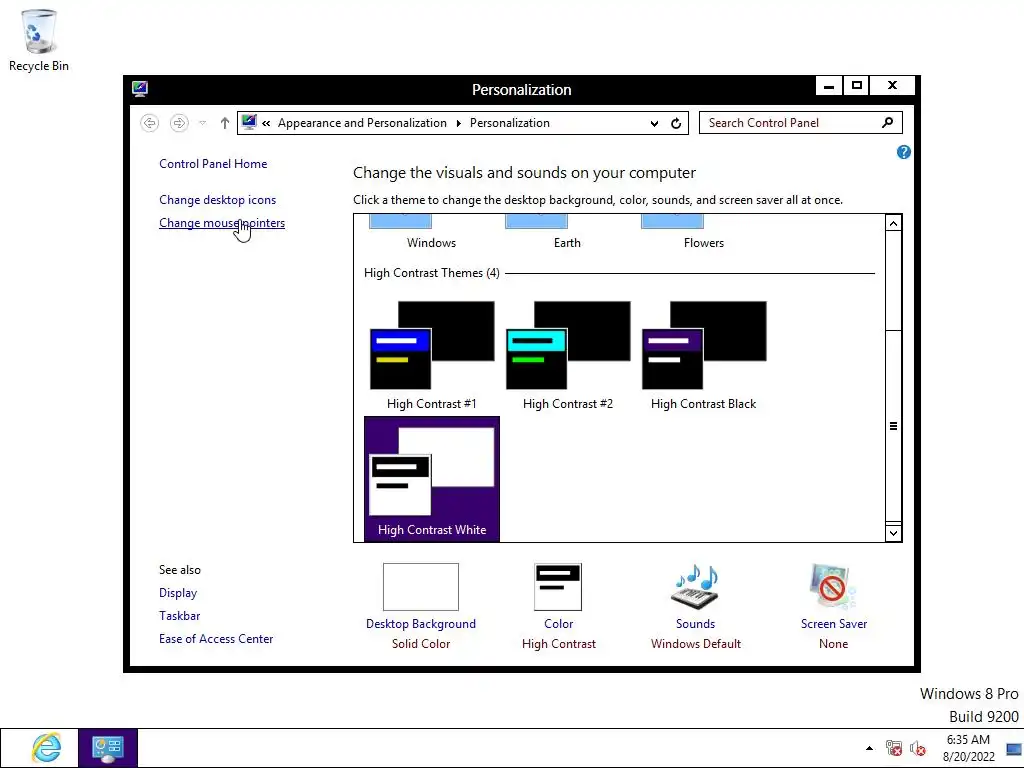Viewport: 1024px width, 768px height.
Task: Launch Internet Explorer from the taskbar
Action: pos(47,748)
